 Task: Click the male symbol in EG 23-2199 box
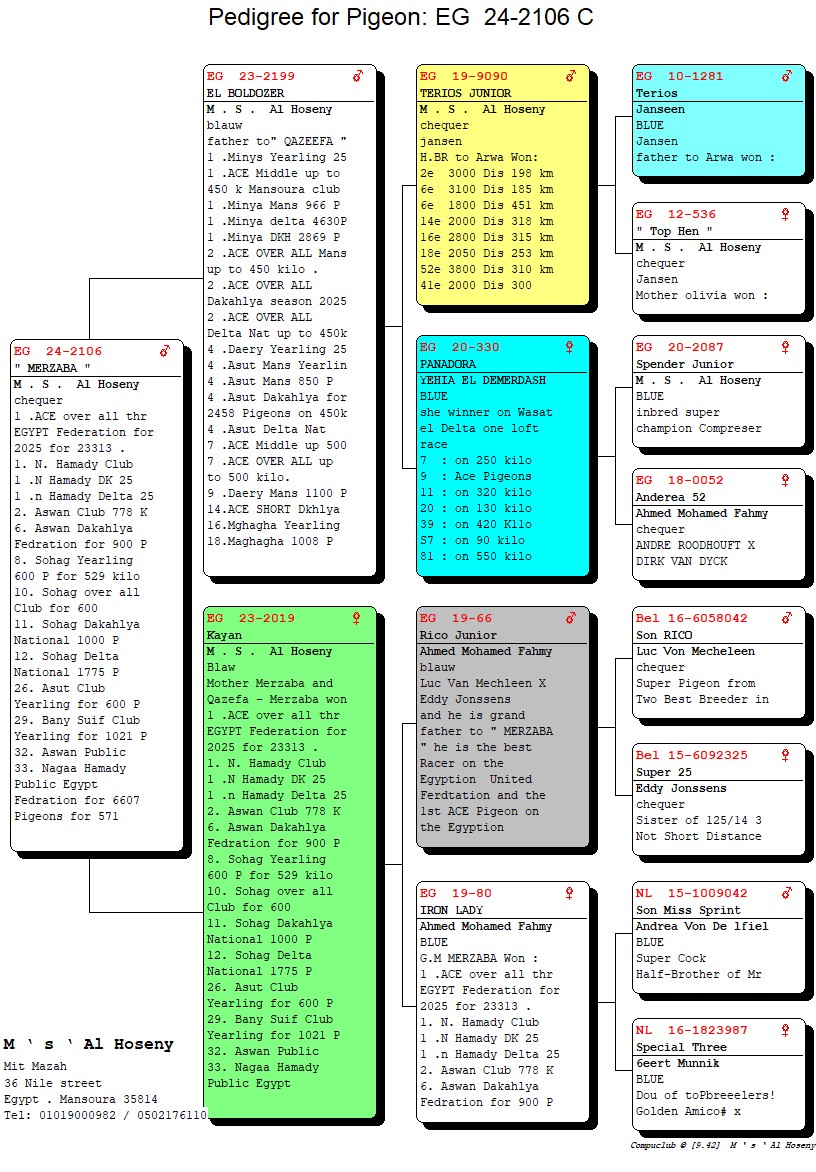pyautogui.click(x=357, y=76)
